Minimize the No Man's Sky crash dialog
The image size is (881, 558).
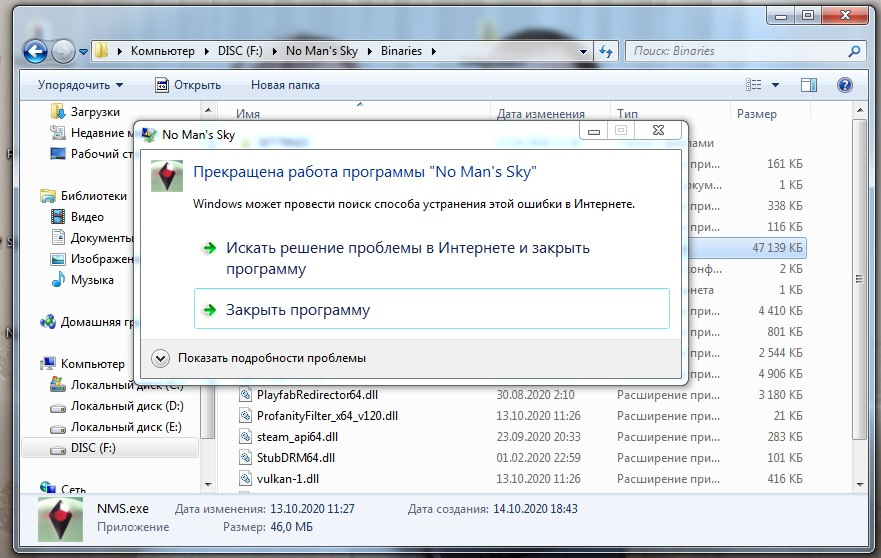[593, 131]
